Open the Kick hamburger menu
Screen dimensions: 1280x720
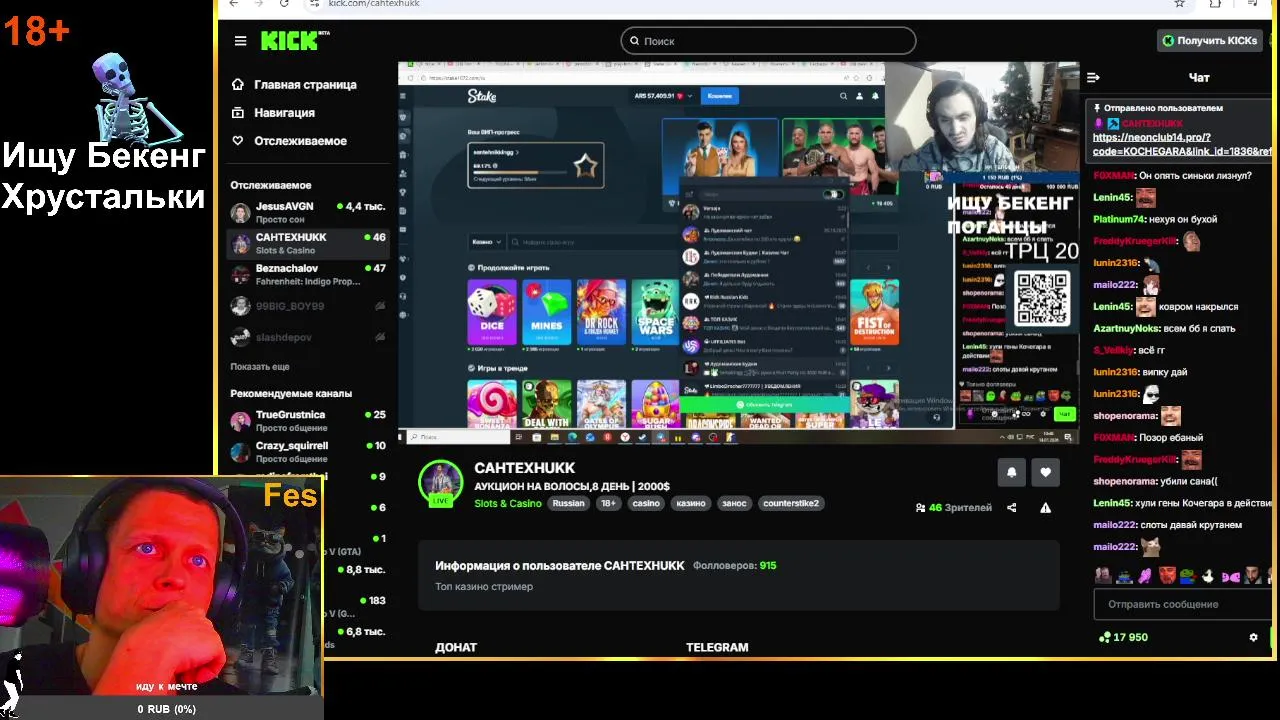tap(240, 41)
